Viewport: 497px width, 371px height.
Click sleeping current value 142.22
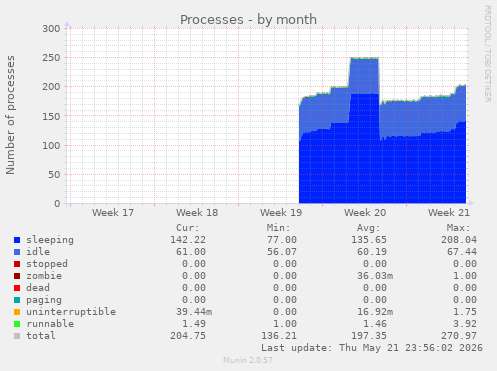coord(188,240)
